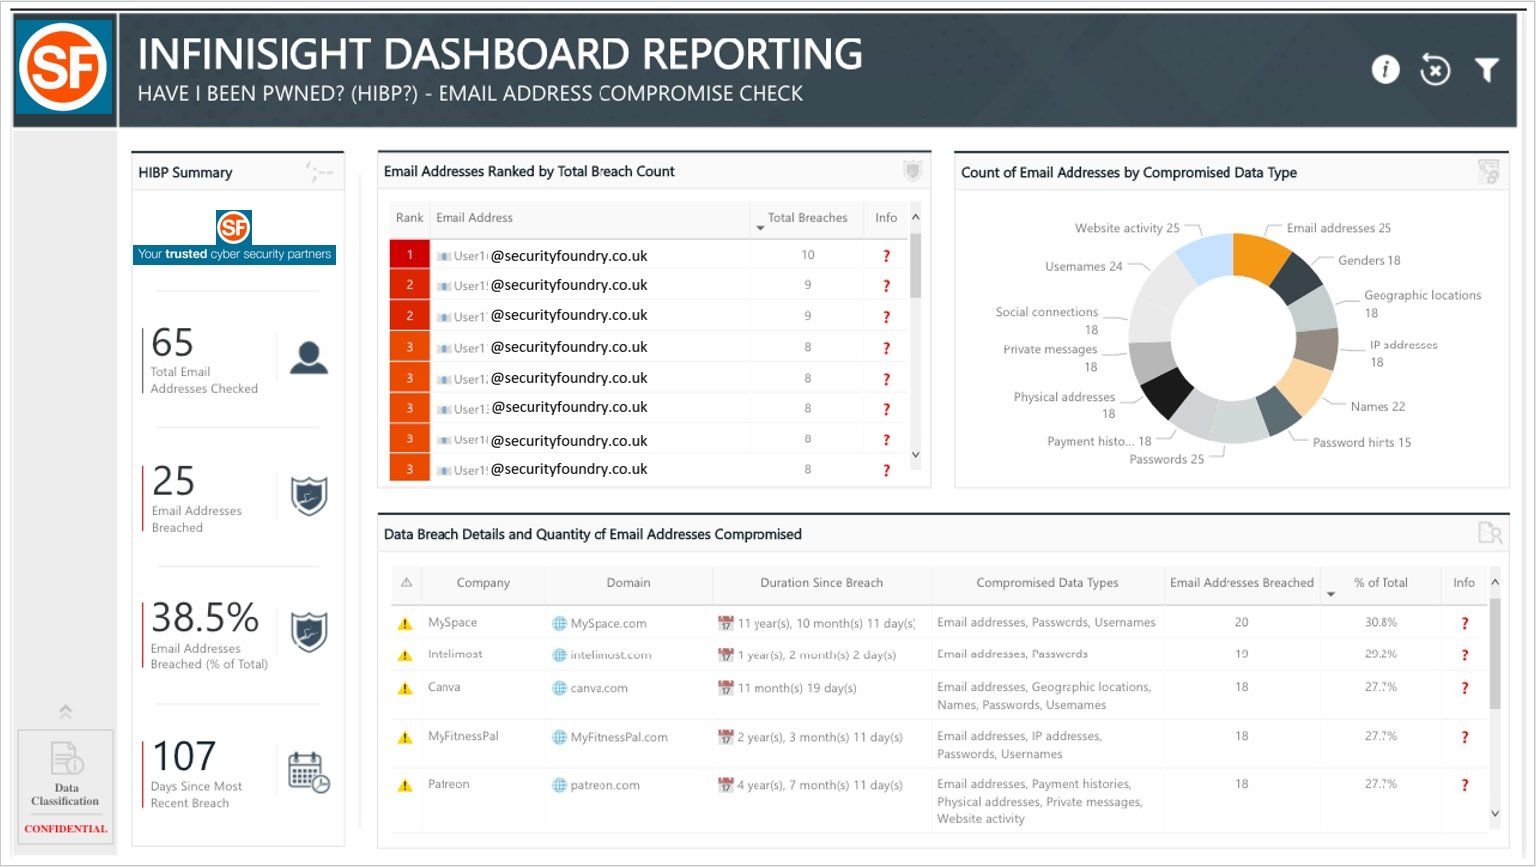This screenshot has width=1536, height=867.
Task: Click the up arrow of the email ranking scrollbar
Action: point(915,217)
